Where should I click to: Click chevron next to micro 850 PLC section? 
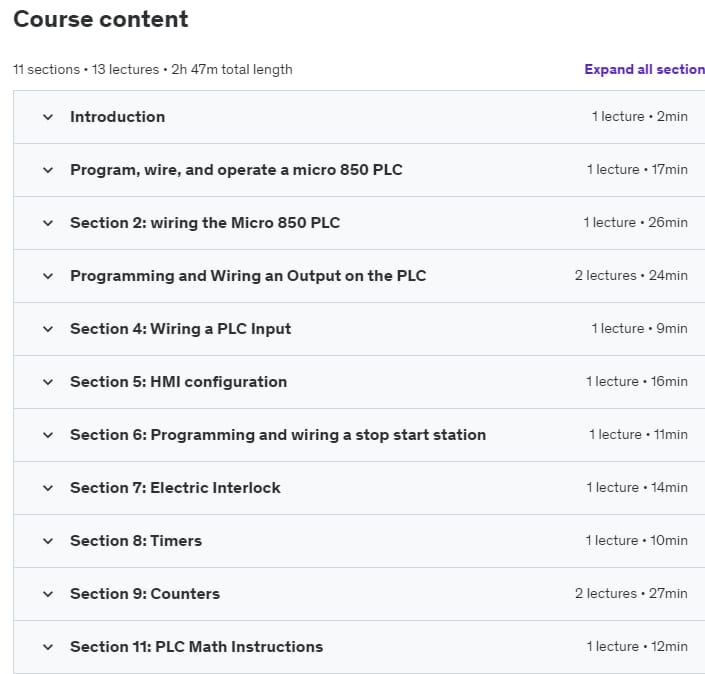[47, 170]
